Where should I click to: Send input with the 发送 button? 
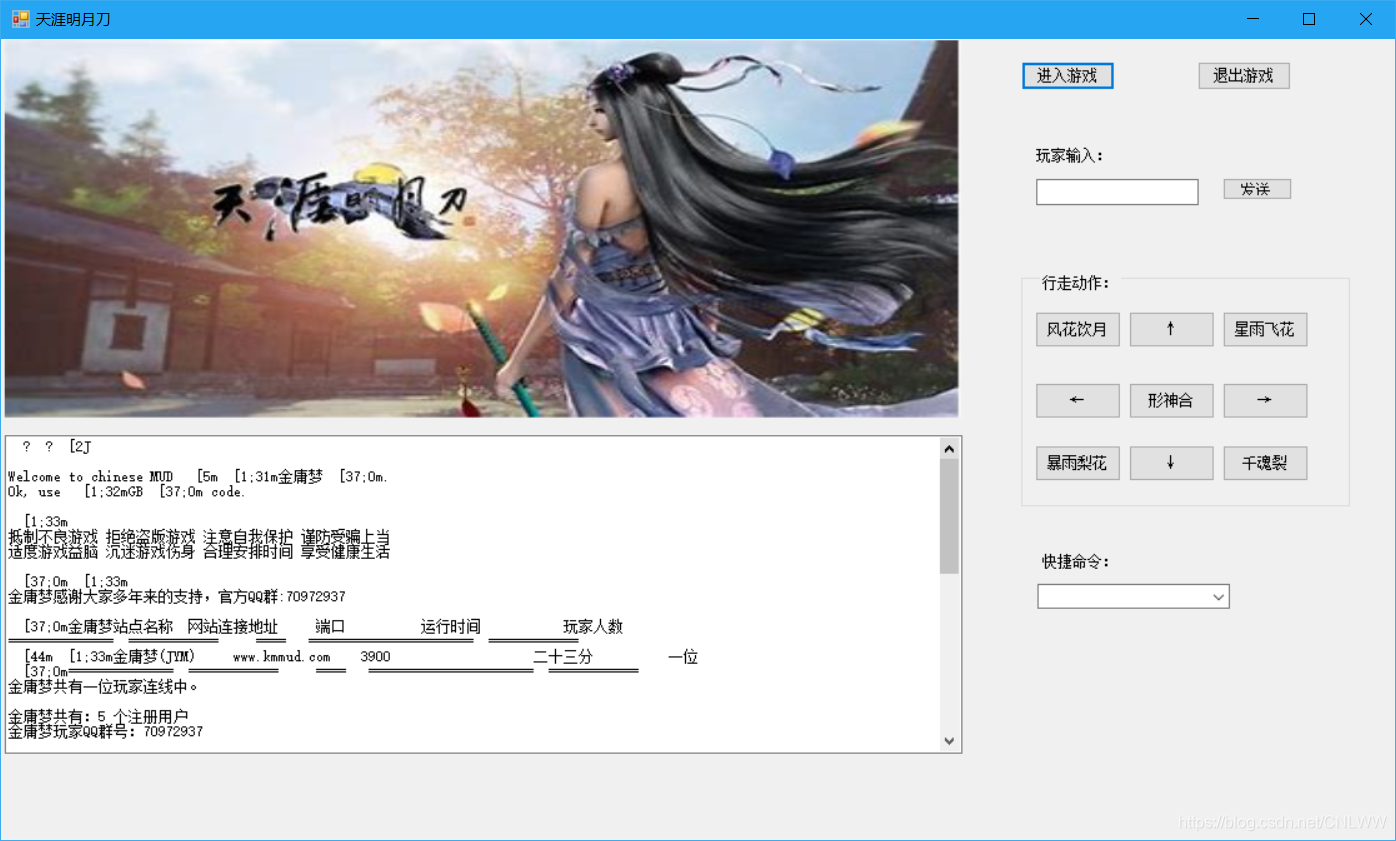point(1257,189)
